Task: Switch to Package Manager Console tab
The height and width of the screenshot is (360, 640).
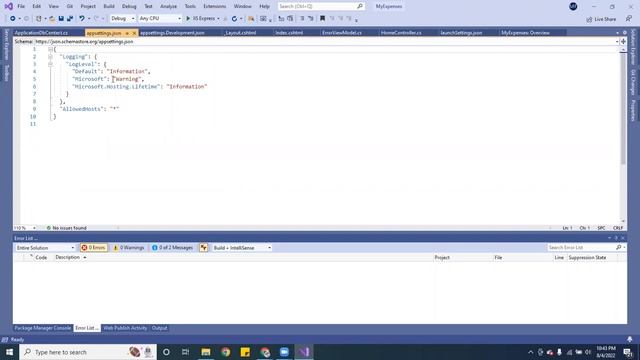Action: (x=43, y=328)
